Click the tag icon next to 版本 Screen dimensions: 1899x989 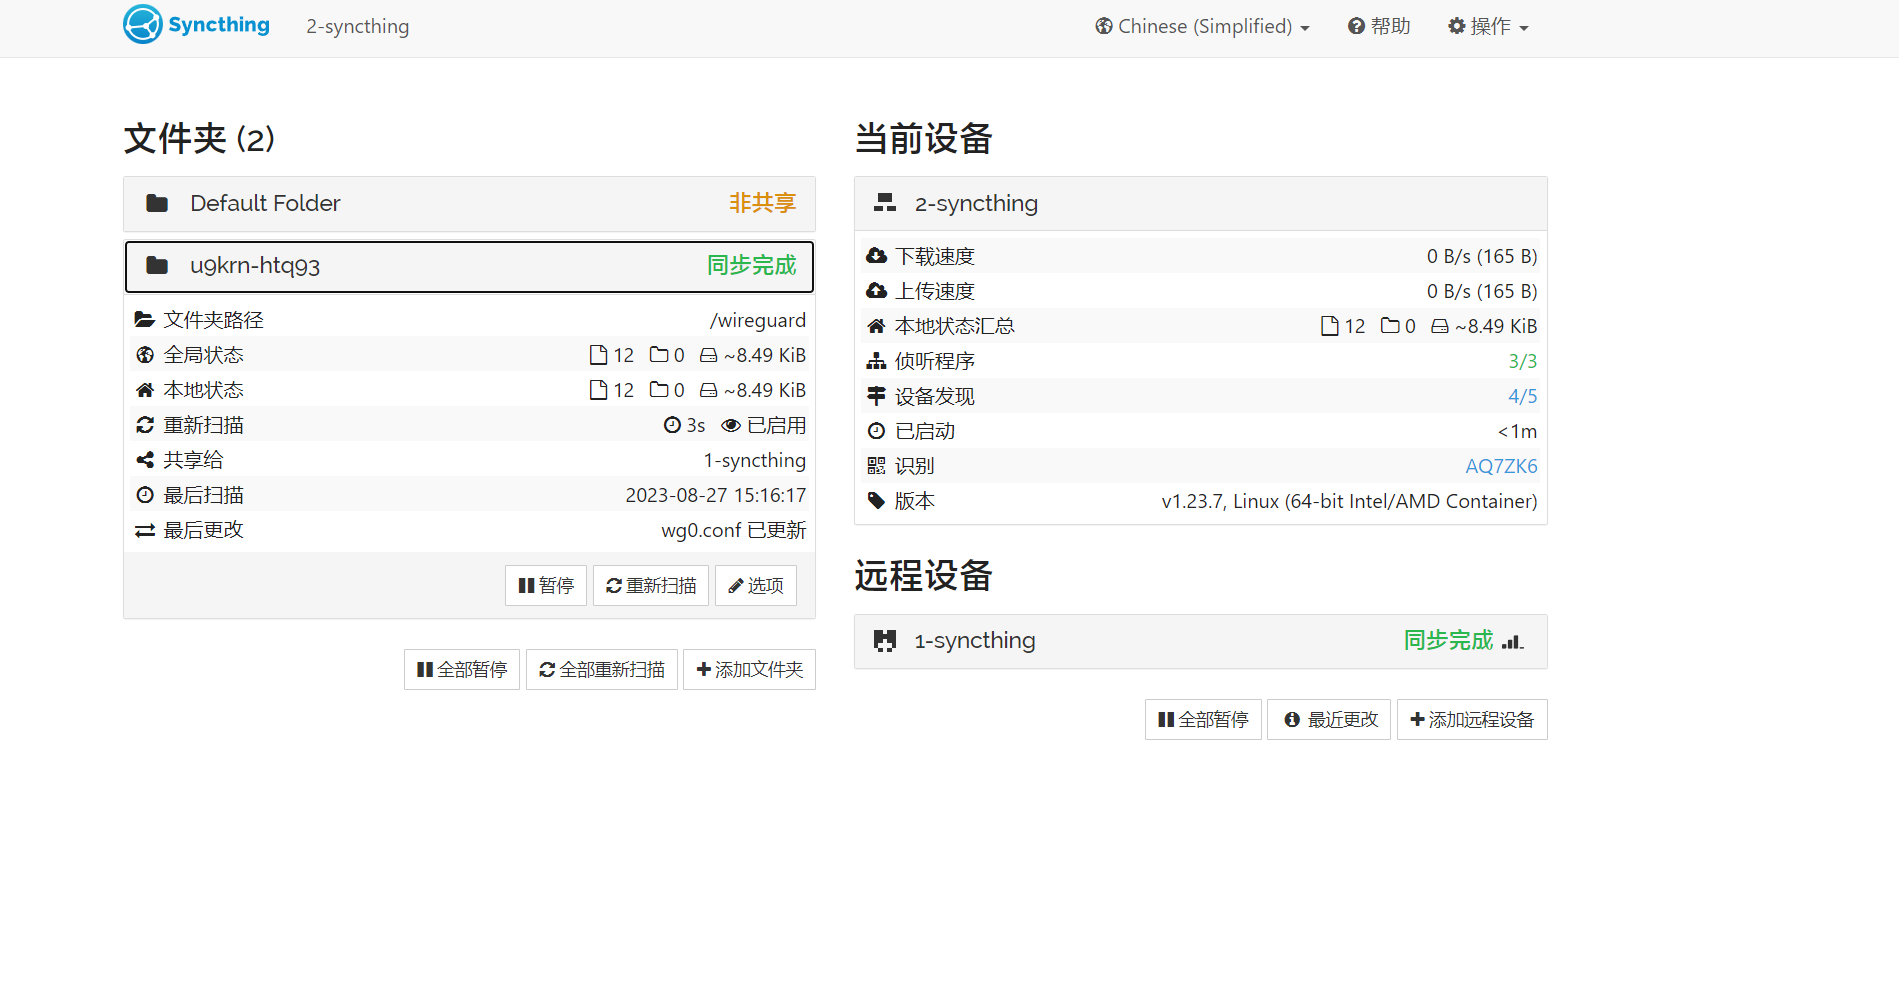pos(877,501)
